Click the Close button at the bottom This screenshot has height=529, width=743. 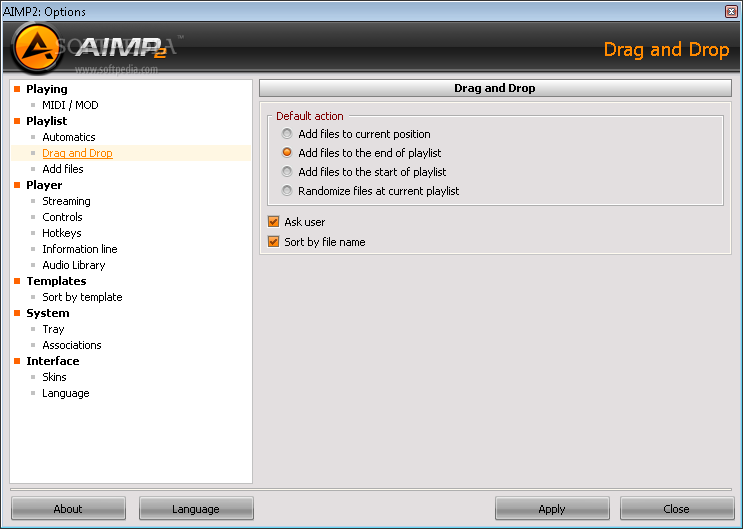(677, 509)
